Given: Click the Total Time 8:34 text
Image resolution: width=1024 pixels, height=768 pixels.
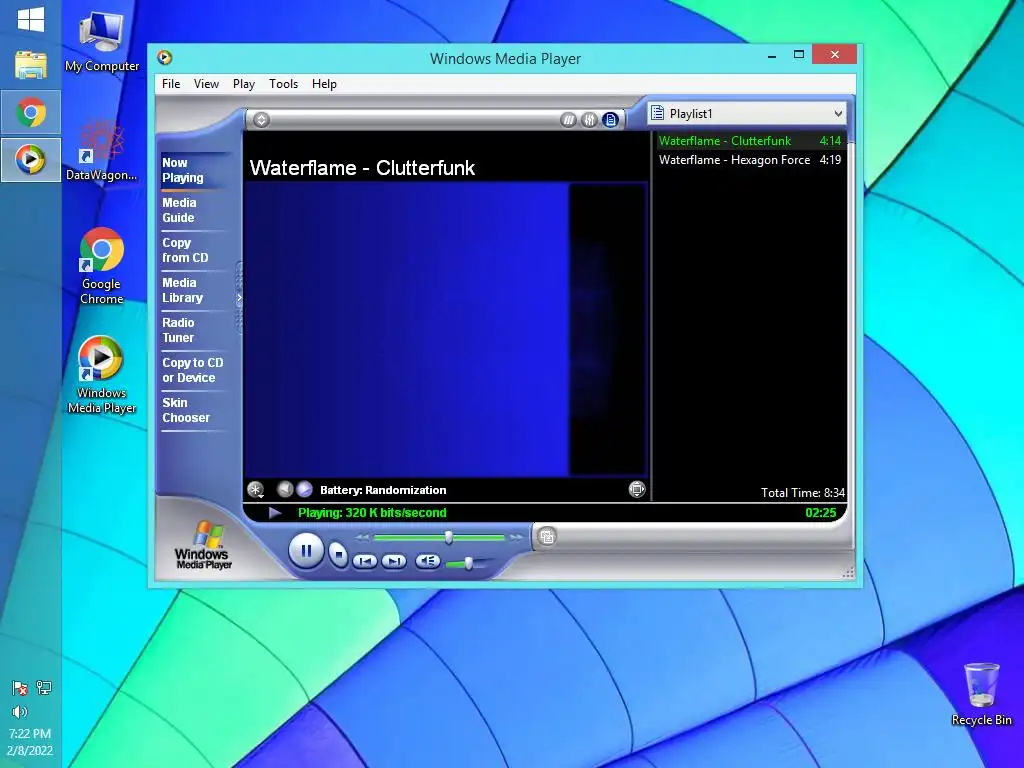Looking at the screenshot, I should pos(803,492).
